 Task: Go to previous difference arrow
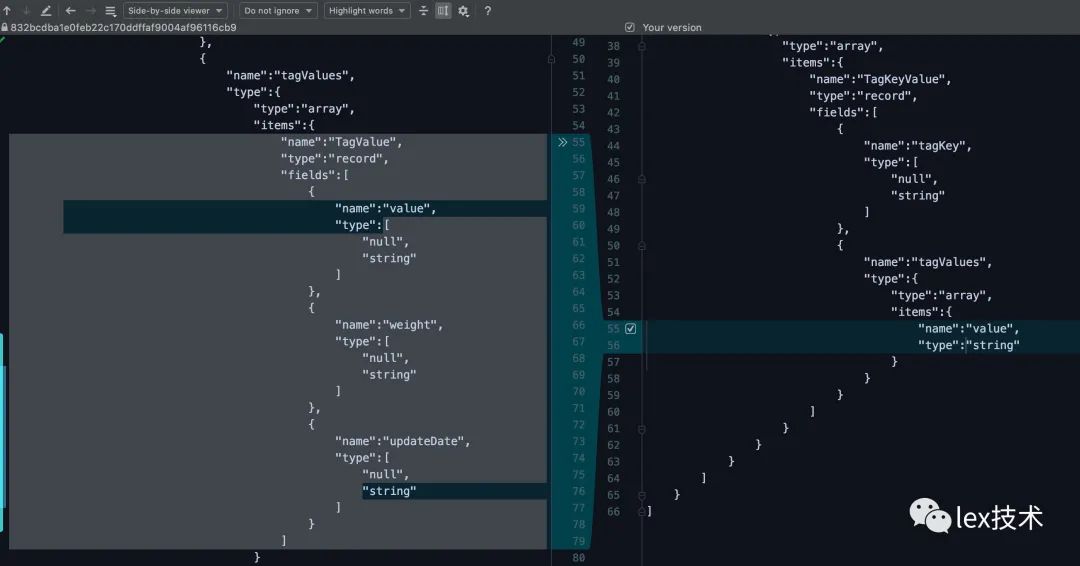[7, 10]
